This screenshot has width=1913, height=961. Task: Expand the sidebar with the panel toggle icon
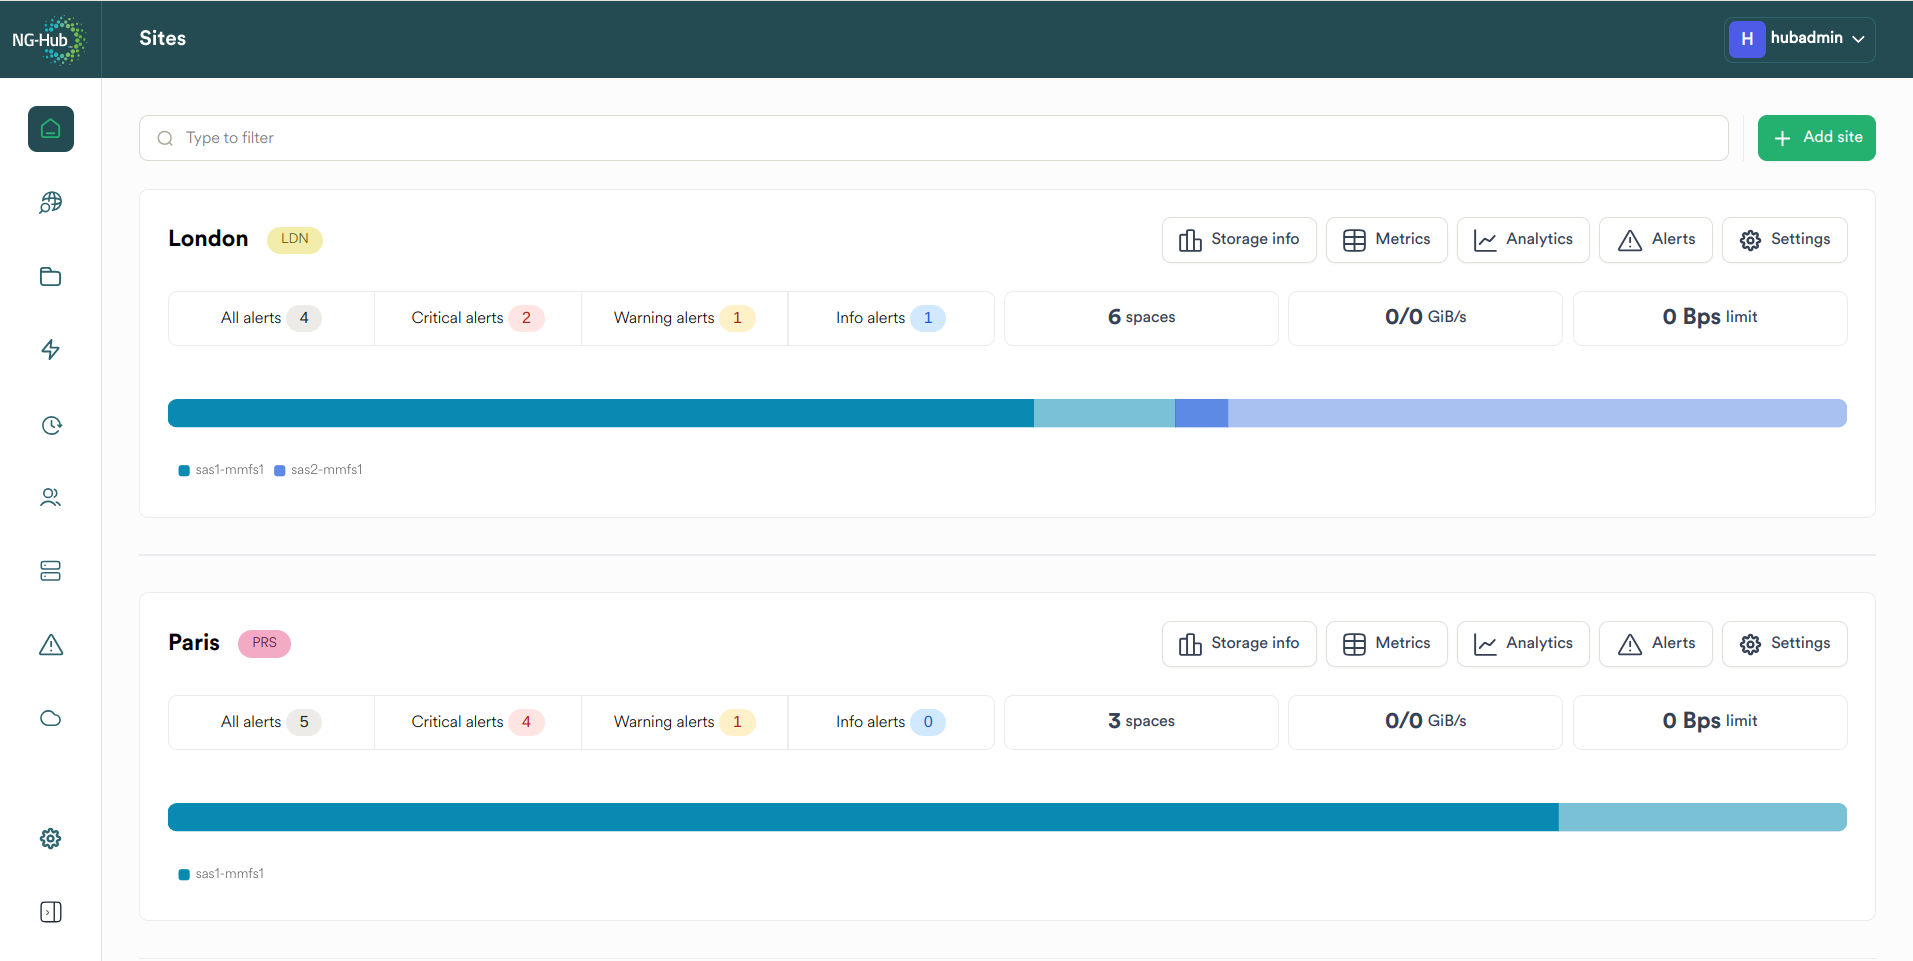[51, 912]
